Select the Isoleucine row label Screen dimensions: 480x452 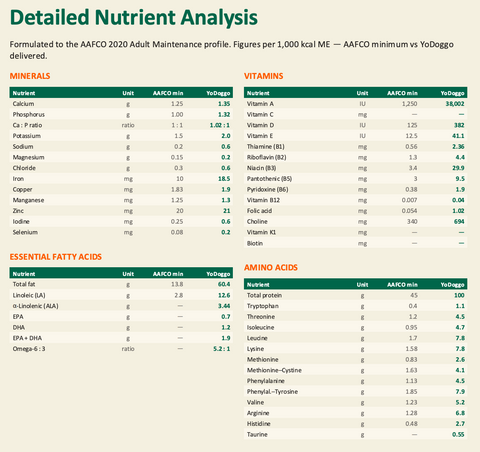pos(261,327)
